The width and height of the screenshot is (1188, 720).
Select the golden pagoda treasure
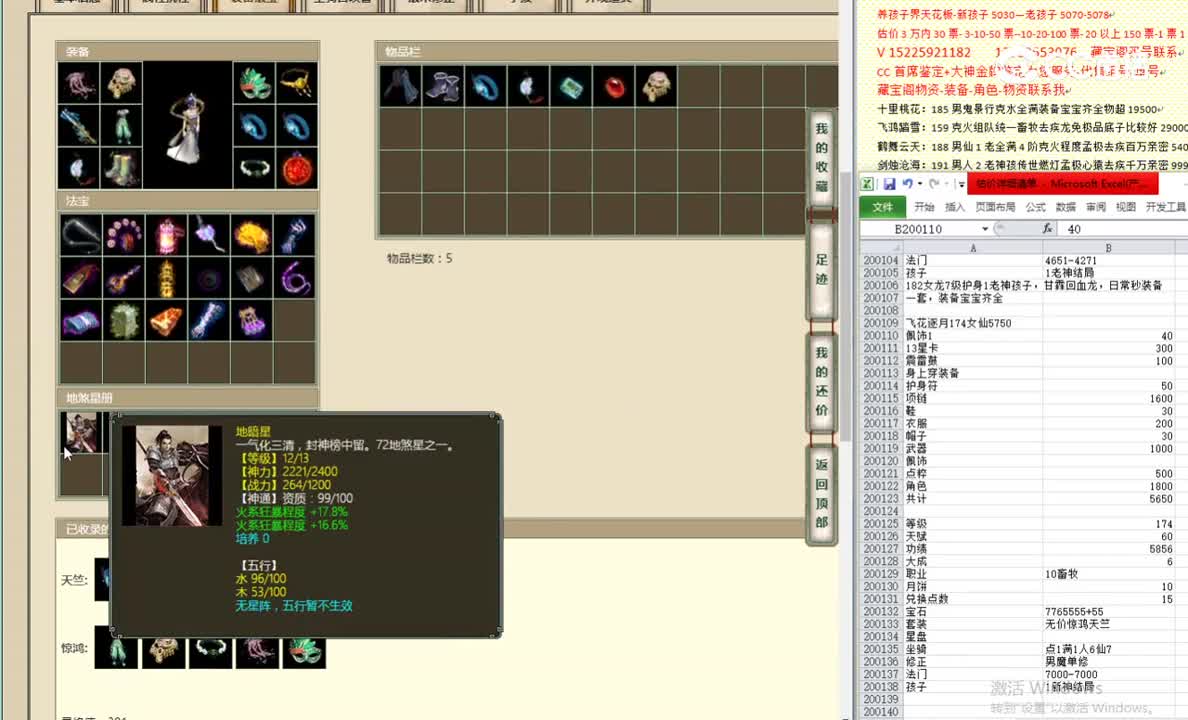167,278
